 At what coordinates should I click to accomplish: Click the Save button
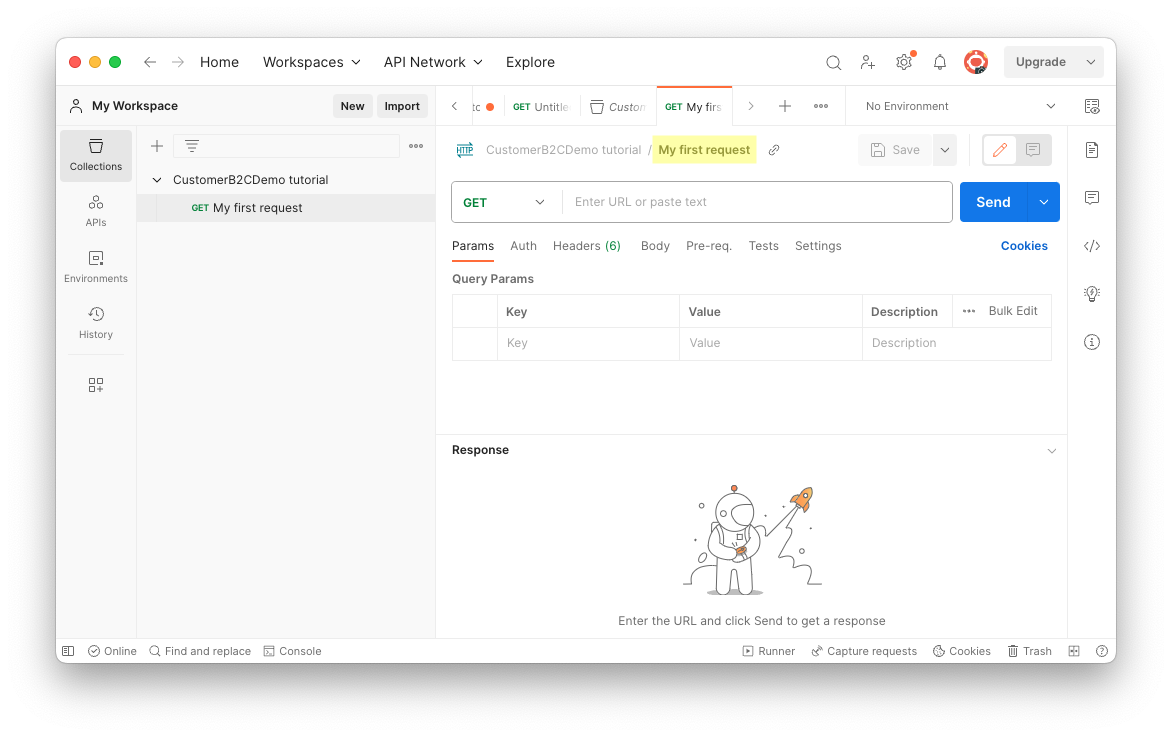(895, 150)
